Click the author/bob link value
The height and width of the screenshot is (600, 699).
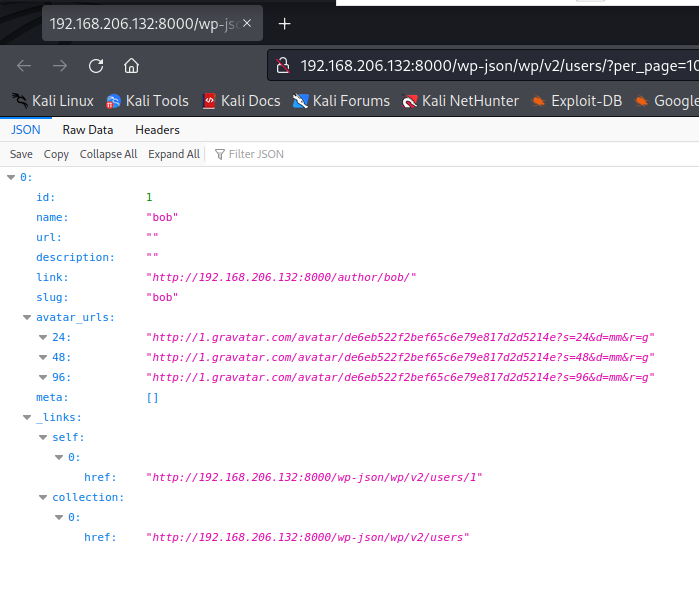[x=281, y=277]
